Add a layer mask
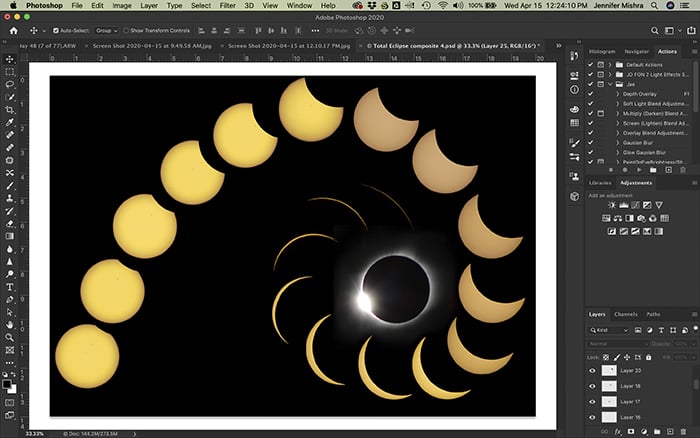Image resolution: width=700 pixels, height=438 pixels. (631, 432)
